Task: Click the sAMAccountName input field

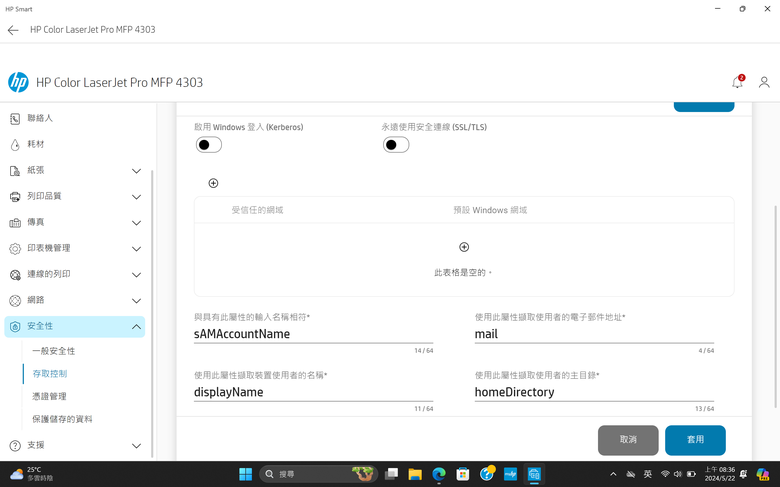Action: (313, 334)
